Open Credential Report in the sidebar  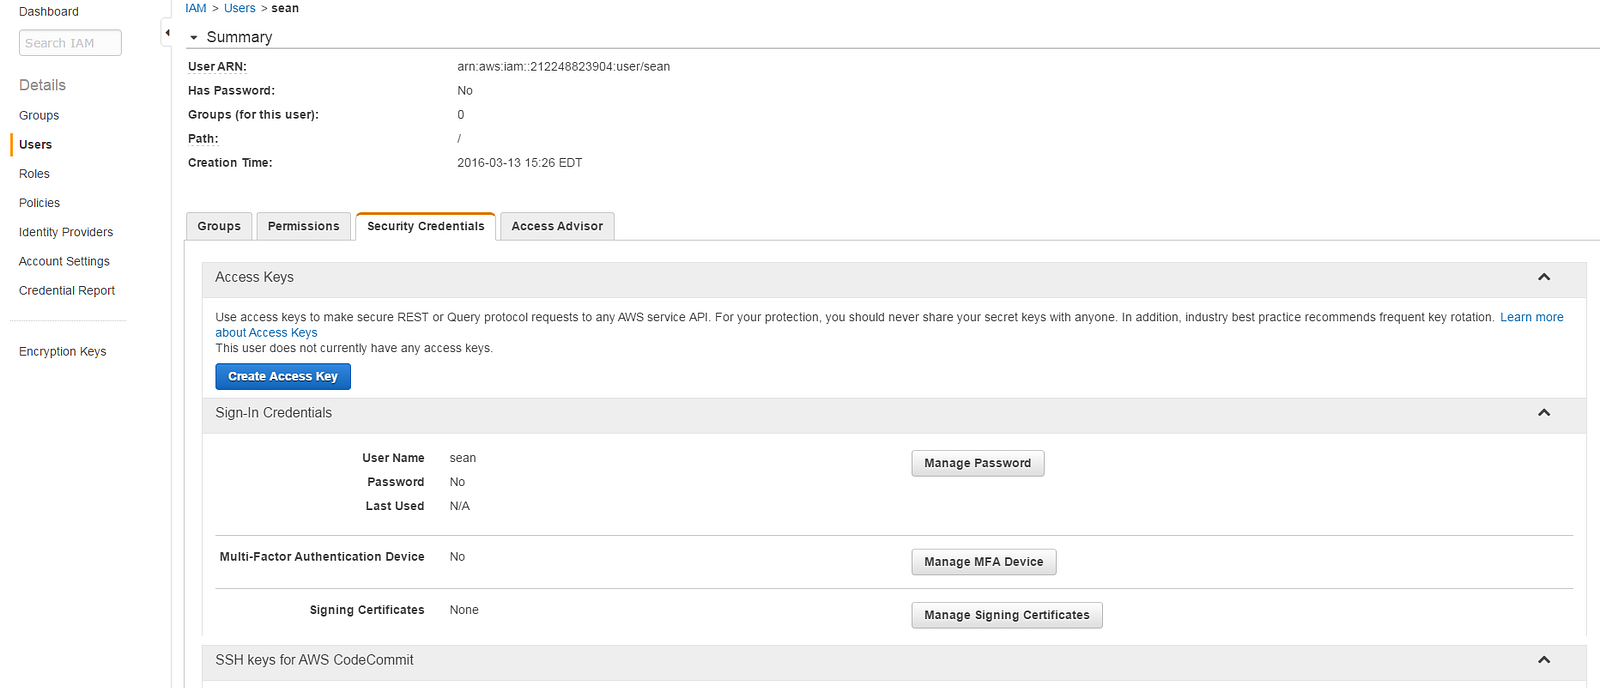pos(67,291)
